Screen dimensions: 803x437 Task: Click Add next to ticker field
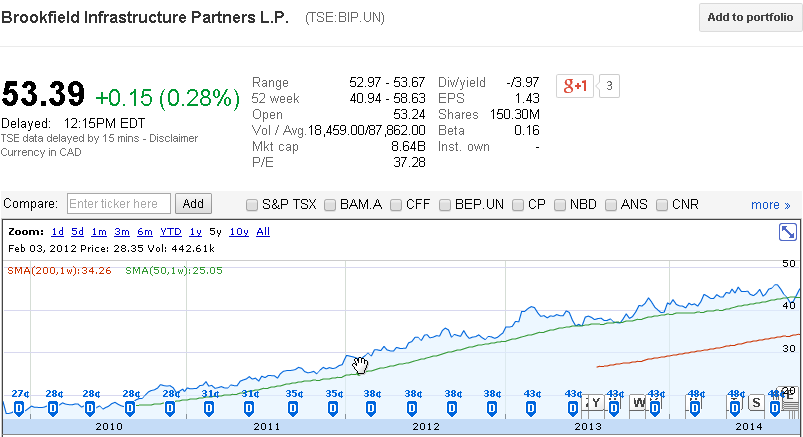[x=193, y=204]
